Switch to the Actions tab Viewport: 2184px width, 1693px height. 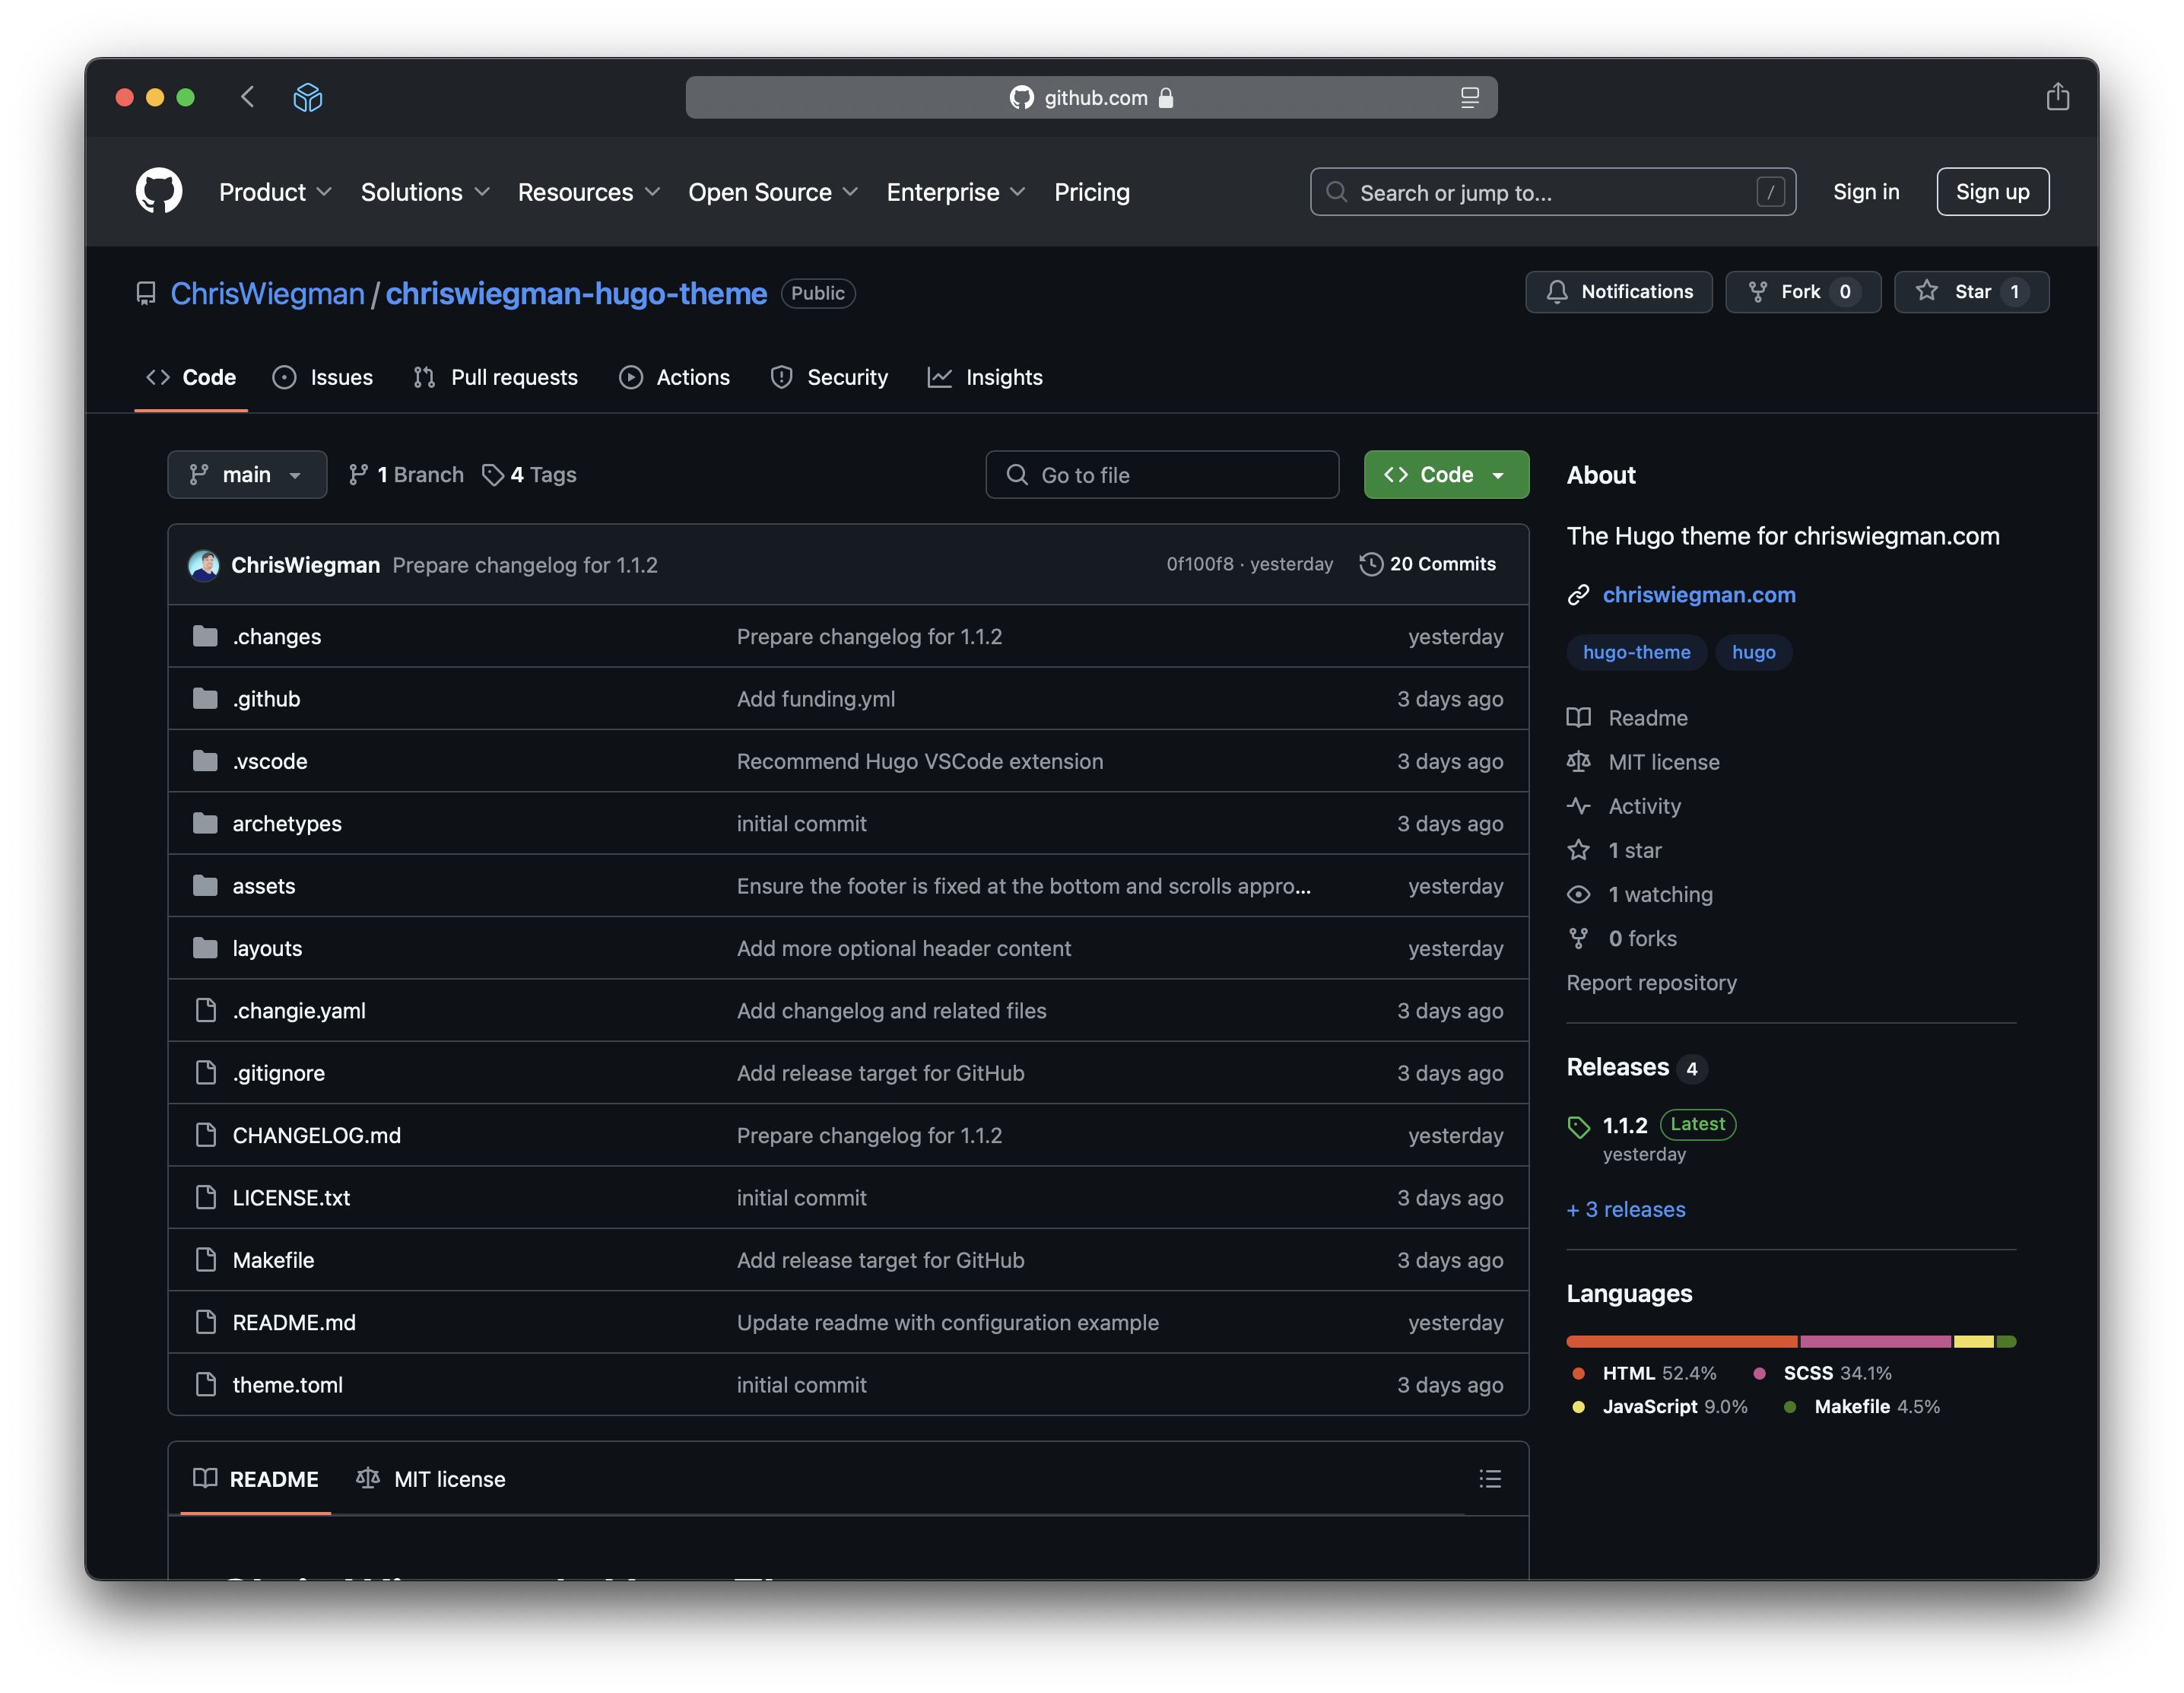(675, 377)
